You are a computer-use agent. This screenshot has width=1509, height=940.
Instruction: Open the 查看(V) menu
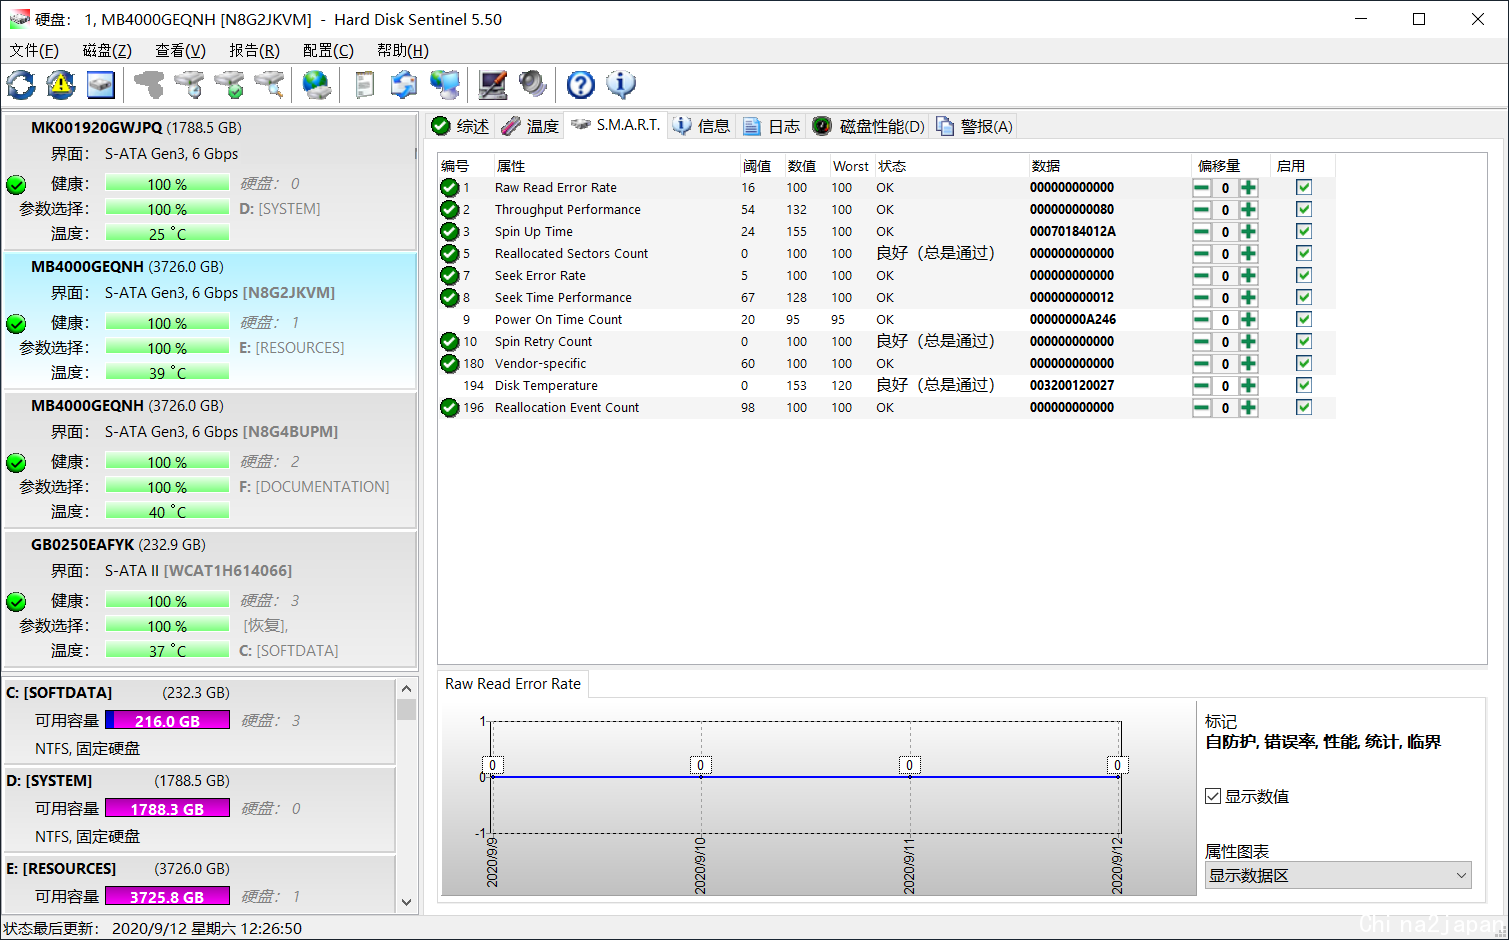click(x=180, y=50)
